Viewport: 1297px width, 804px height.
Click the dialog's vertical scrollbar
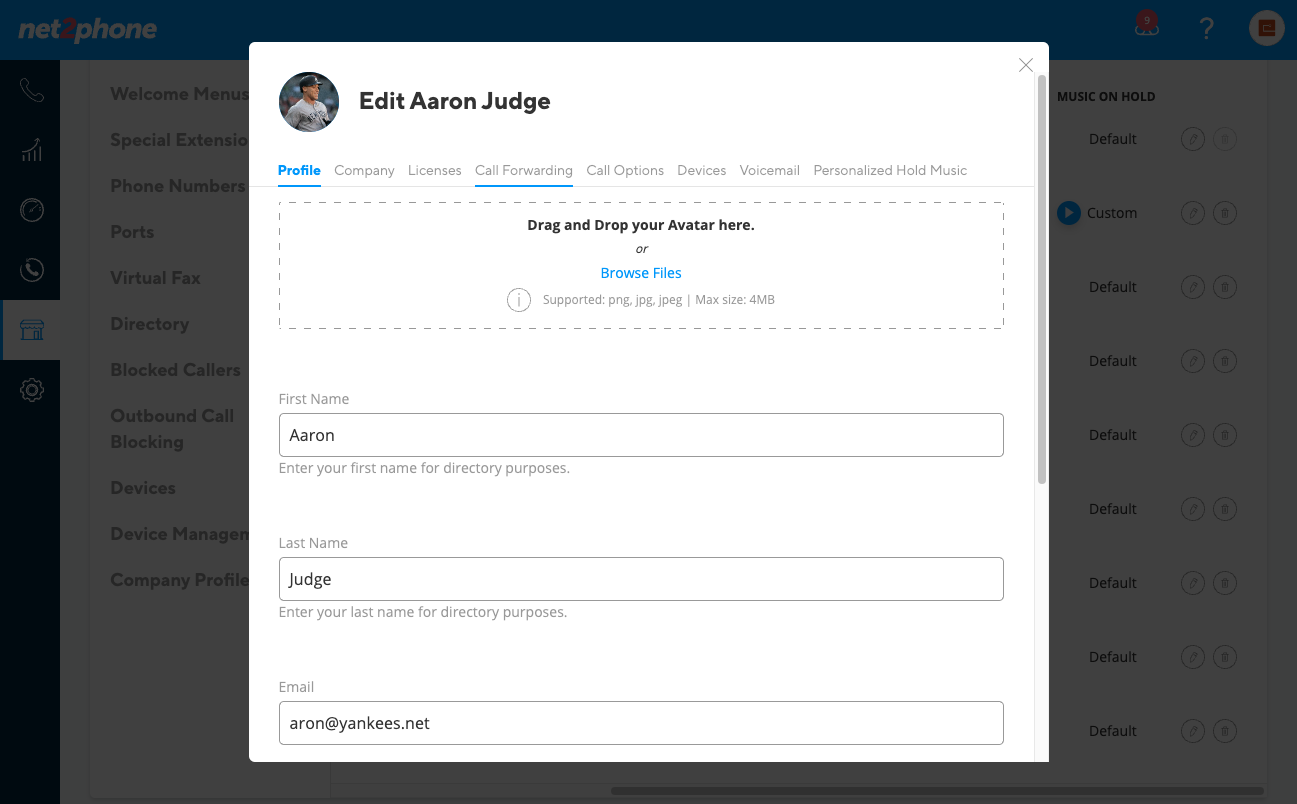(1042, 280)
